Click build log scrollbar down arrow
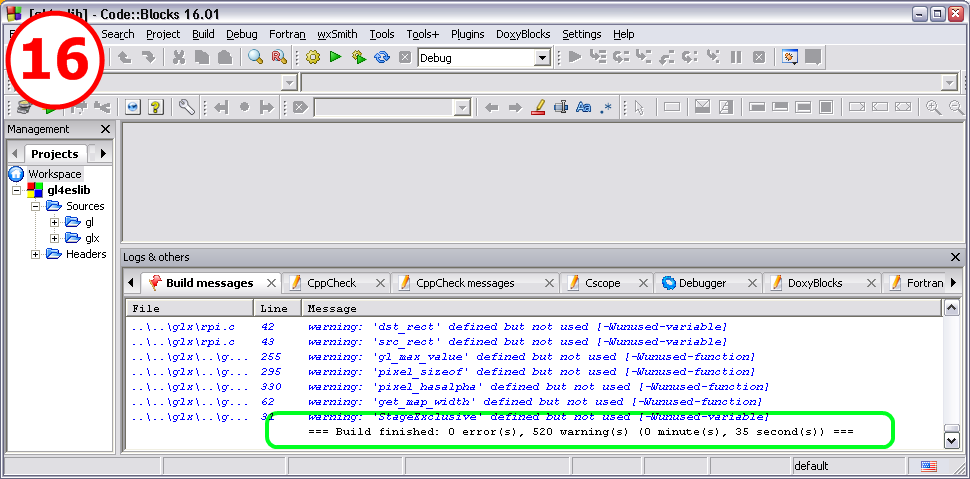Image resolution: width=970 pixels, height=479 pixels. tap(950, 440)
